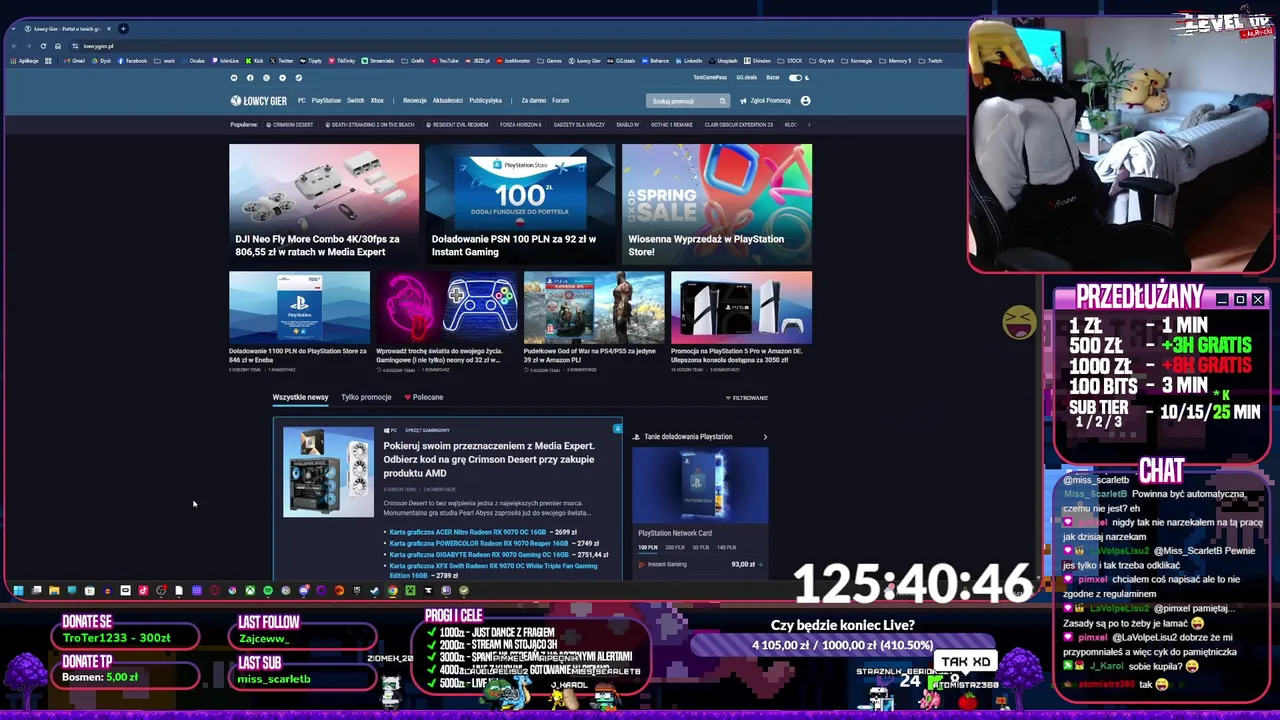Open the PlayStation menu item

pyautogui.click(x=326, y=101)
